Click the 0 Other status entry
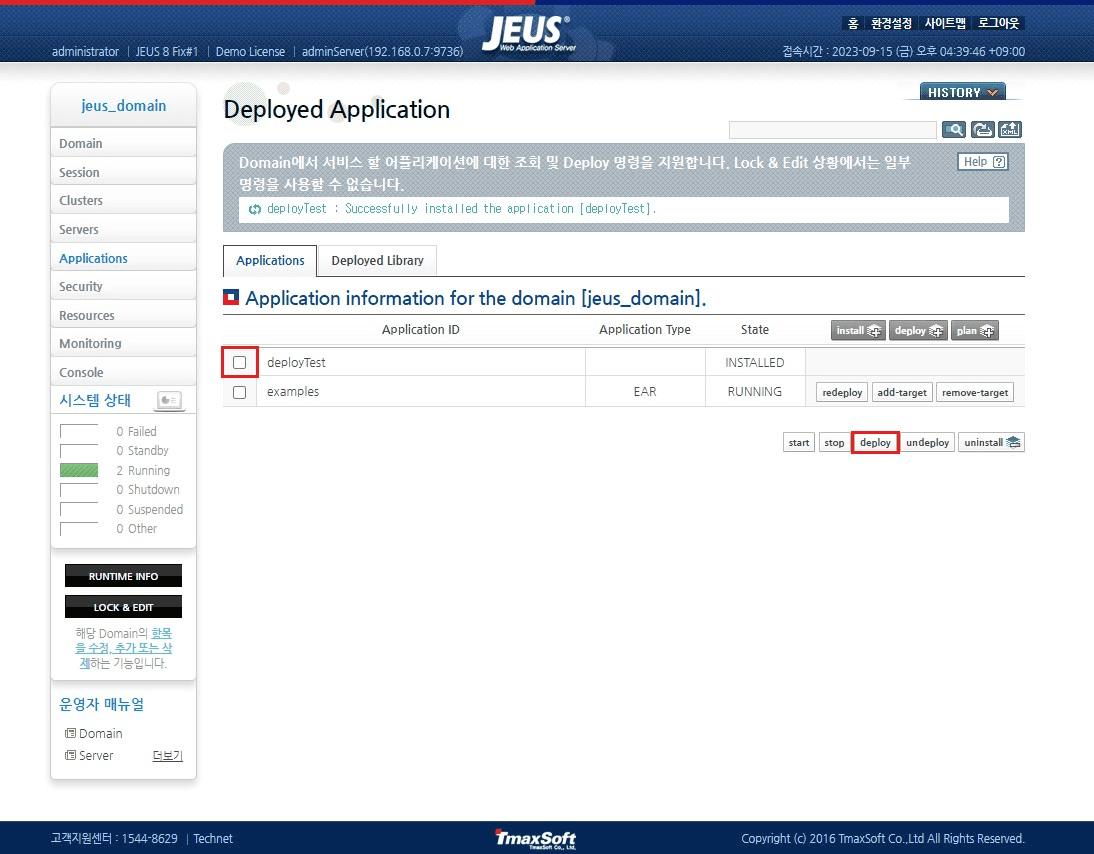This screenshot has width=1094, height=854. point(137,529)
